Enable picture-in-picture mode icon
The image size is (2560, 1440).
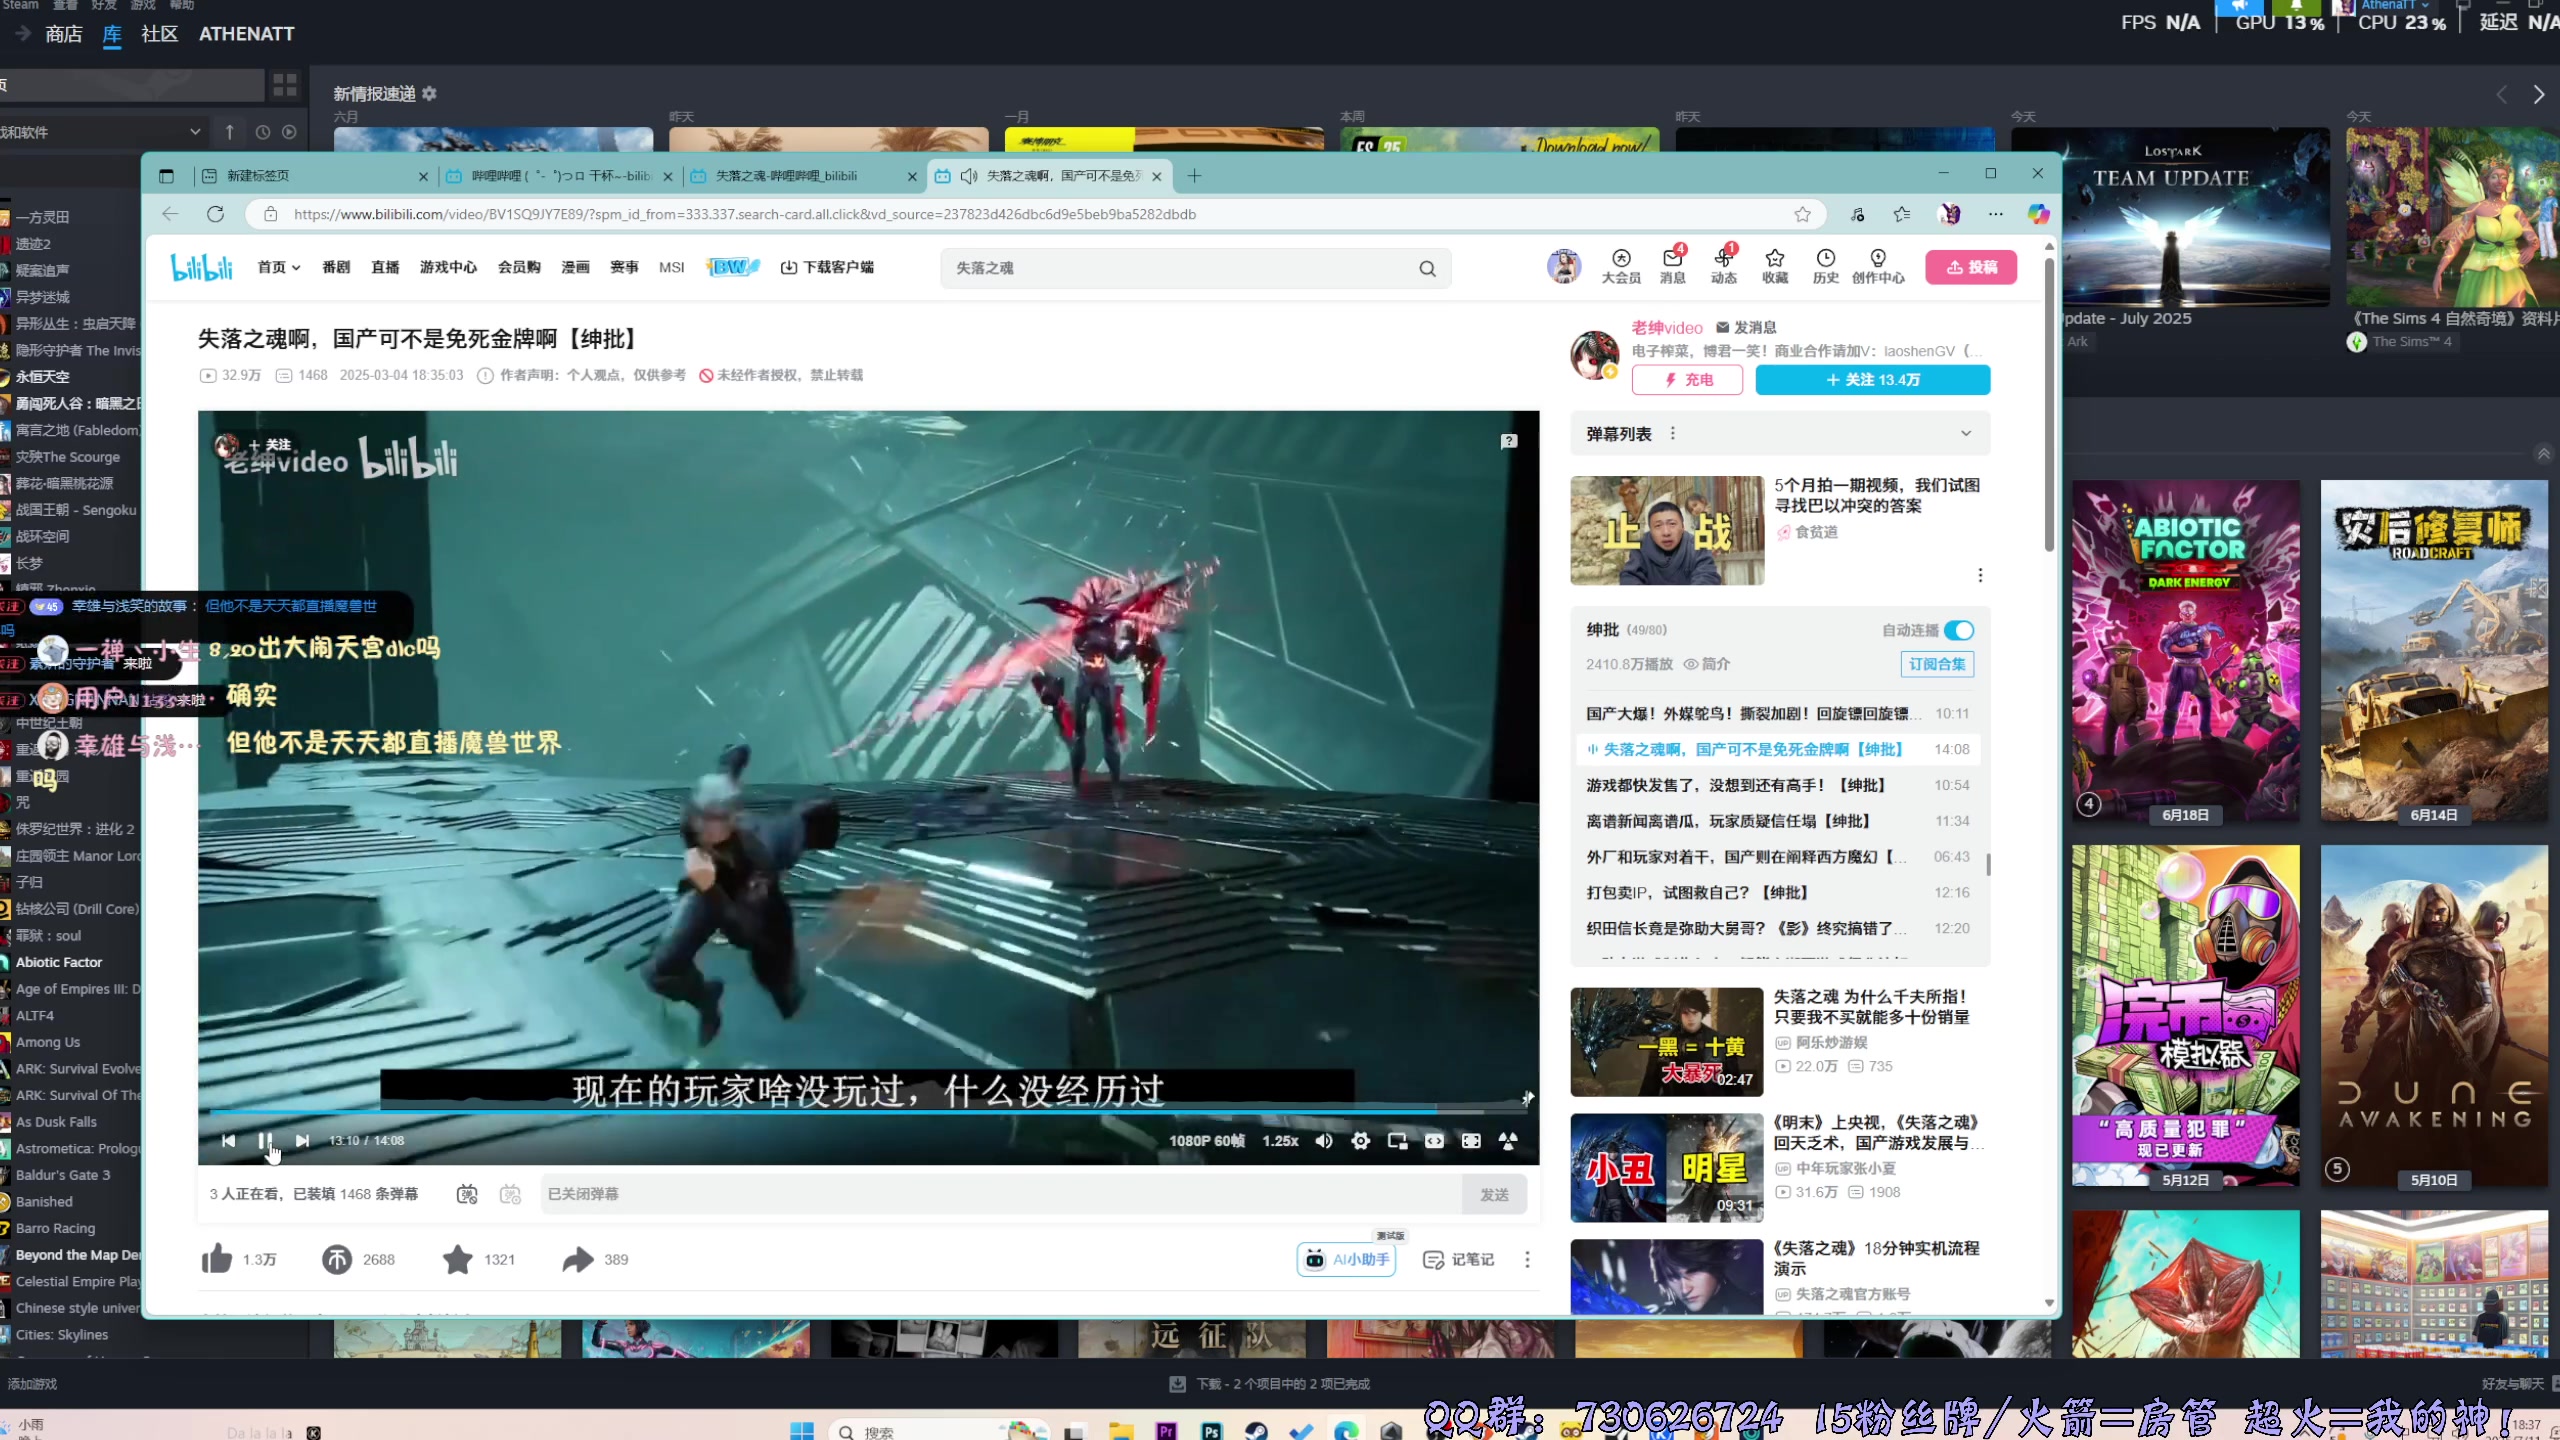pyautogui.click(x=1397, y=1141)
